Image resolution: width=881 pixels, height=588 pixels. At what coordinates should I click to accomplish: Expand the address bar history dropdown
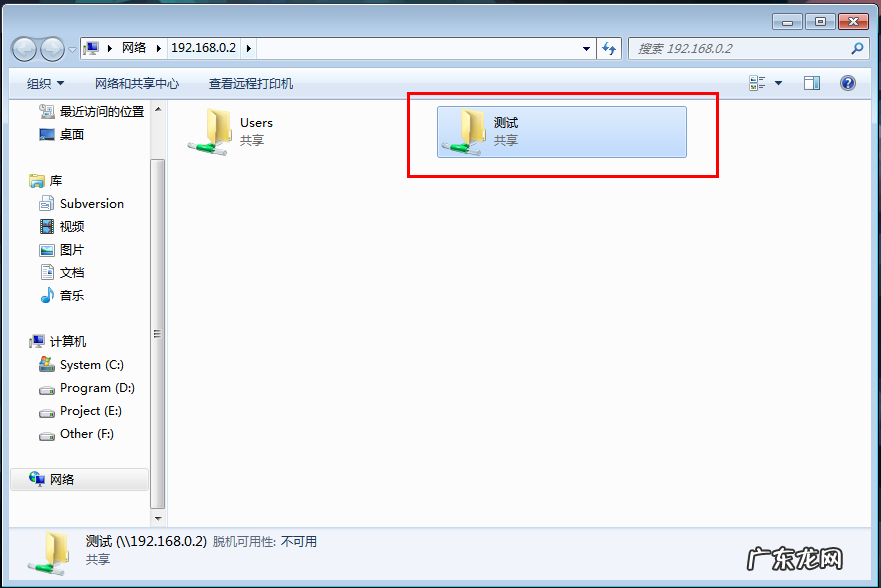pos(586,49)
